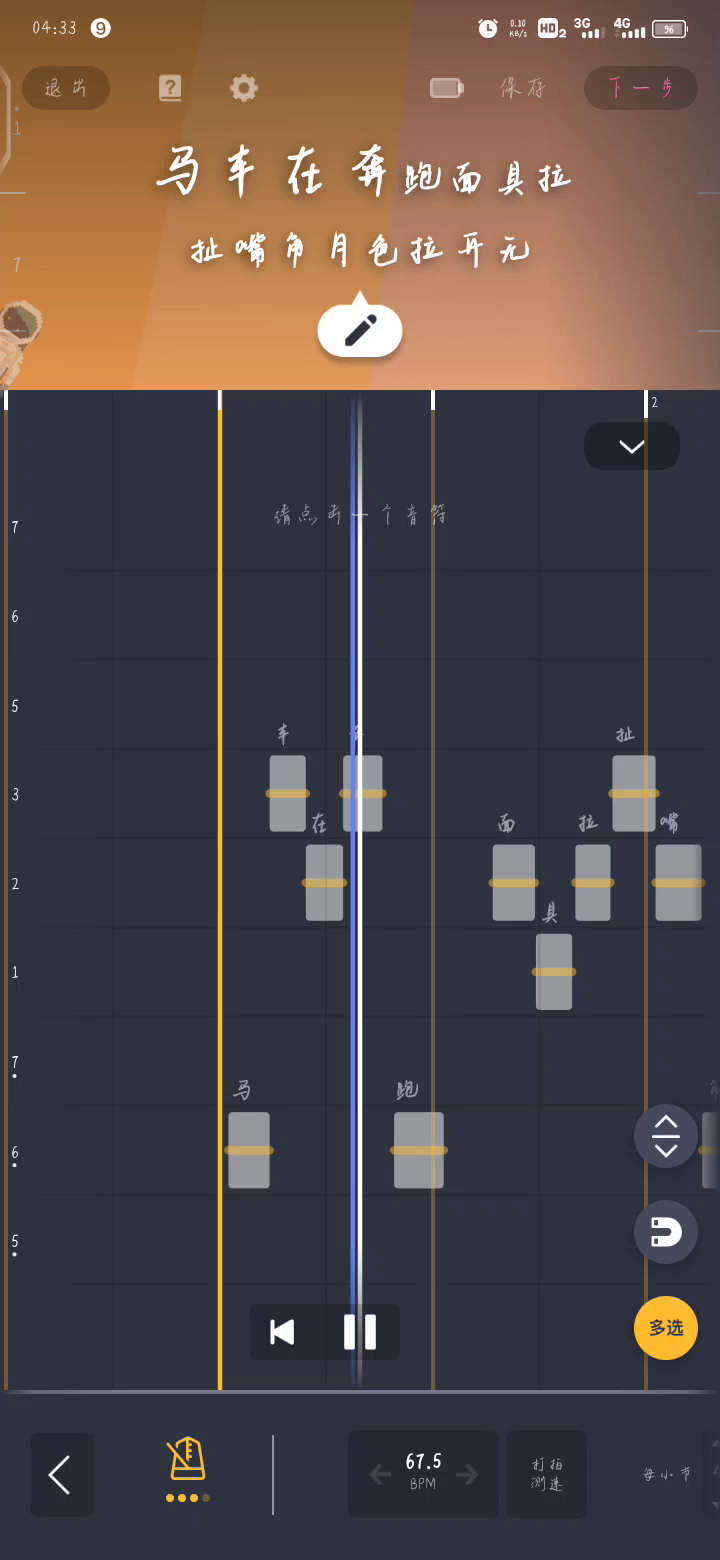Decrease BPM with left arrow
This screenshot has width=720, height=1560.
coord(380,1474)
